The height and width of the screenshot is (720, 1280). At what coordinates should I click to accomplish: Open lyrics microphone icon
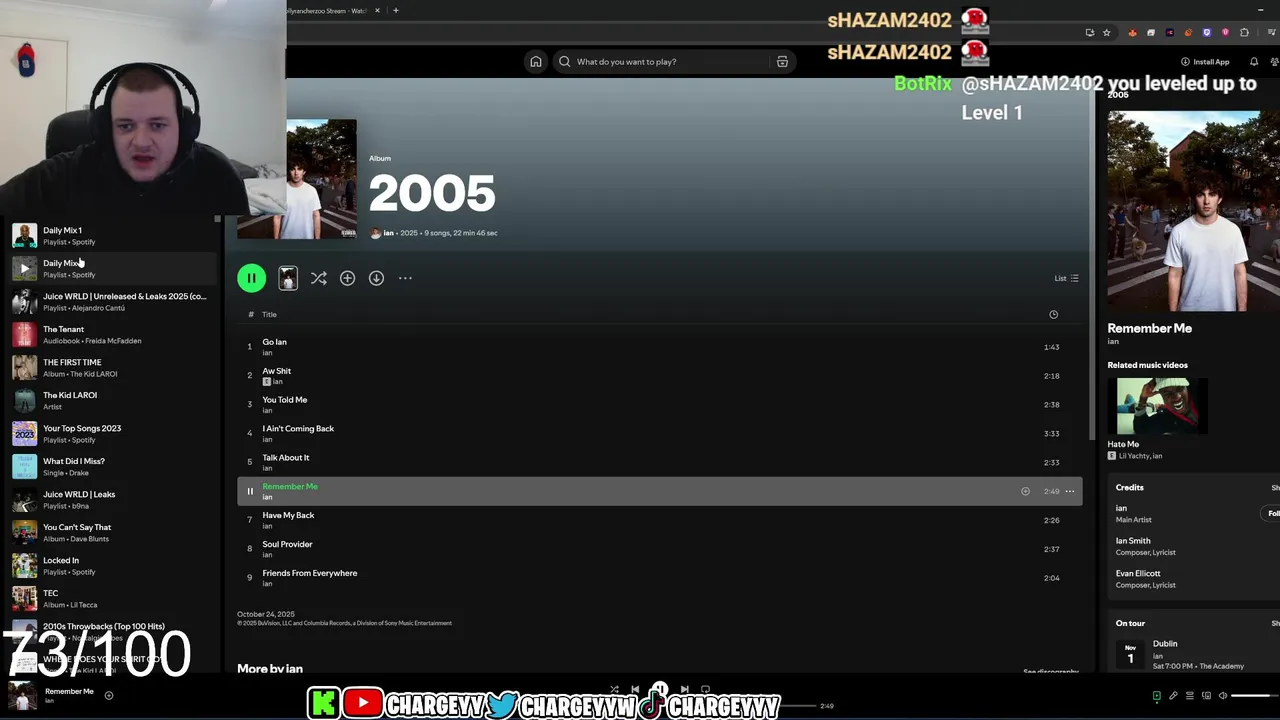coord(1173,696)
